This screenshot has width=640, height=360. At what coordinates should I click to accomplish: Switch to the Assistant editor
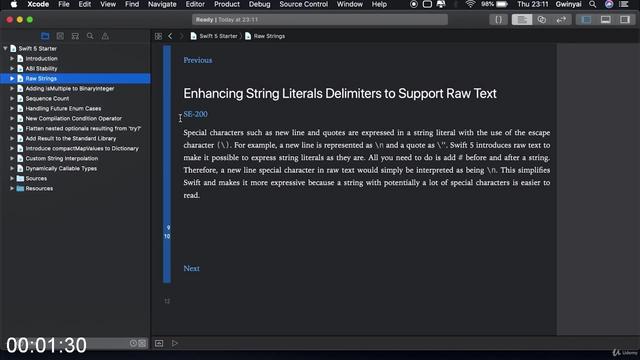pos(542,20)
